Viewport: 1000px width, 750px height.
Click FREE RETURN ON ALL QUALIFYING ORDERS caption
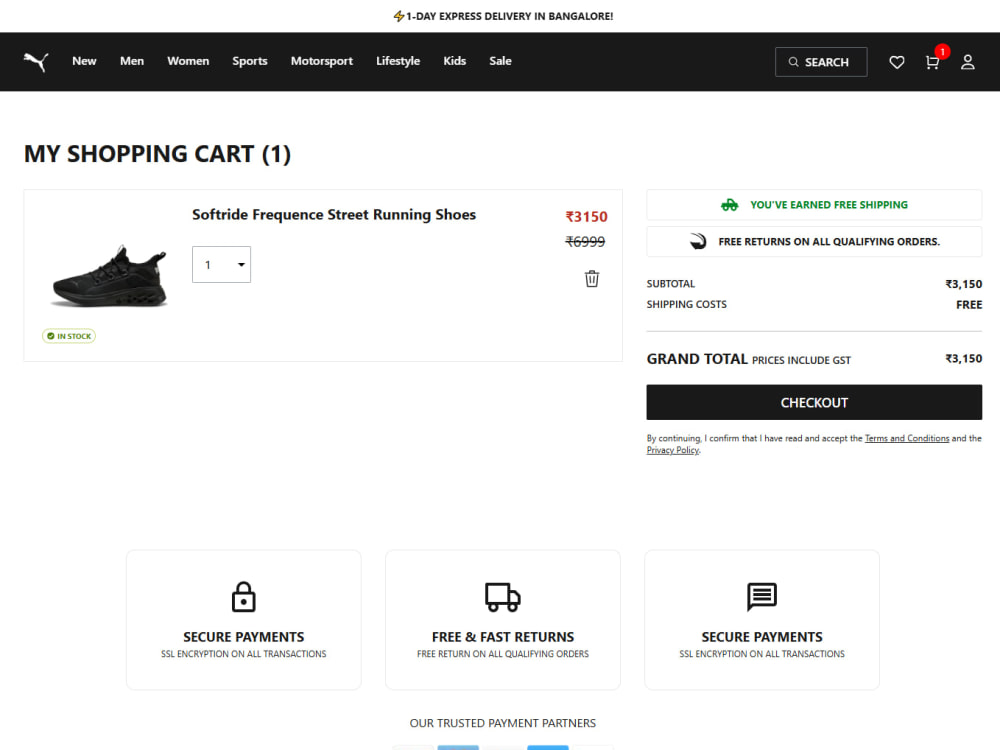click(x=503, y=654)
